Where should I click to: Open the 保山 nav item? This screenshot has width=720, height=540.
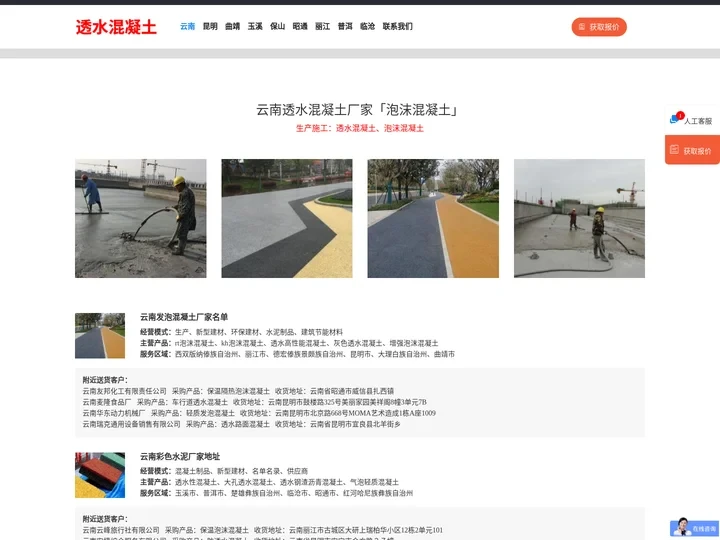tap(277, 26)
